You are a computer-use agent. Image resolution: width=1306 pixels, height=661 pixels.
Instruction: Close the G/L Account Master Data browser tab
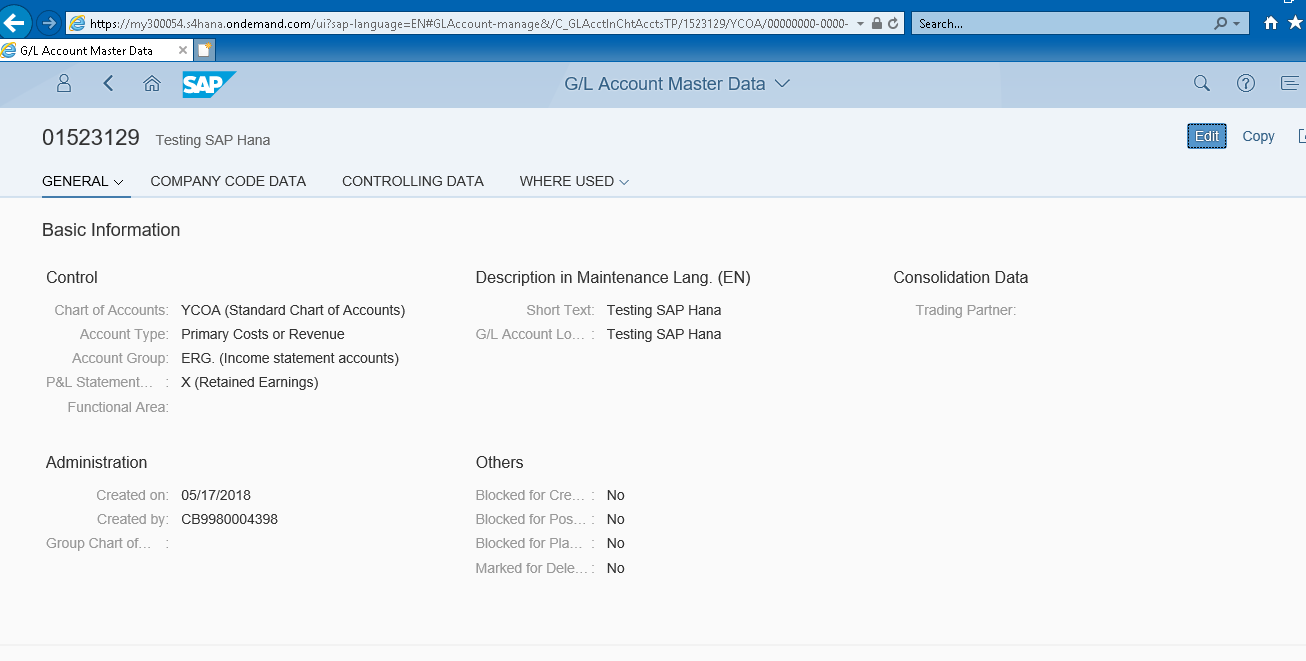click(x=183, y=50)
